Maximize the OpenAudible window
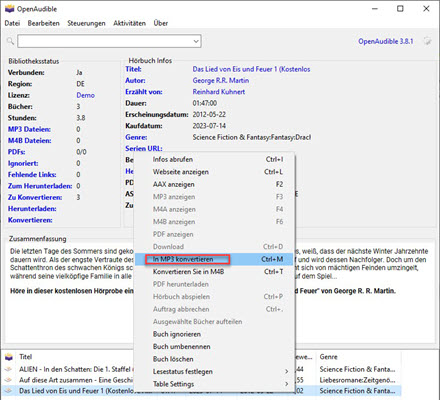This screenshot has width=440, height=400. click(x=400, y=9)
